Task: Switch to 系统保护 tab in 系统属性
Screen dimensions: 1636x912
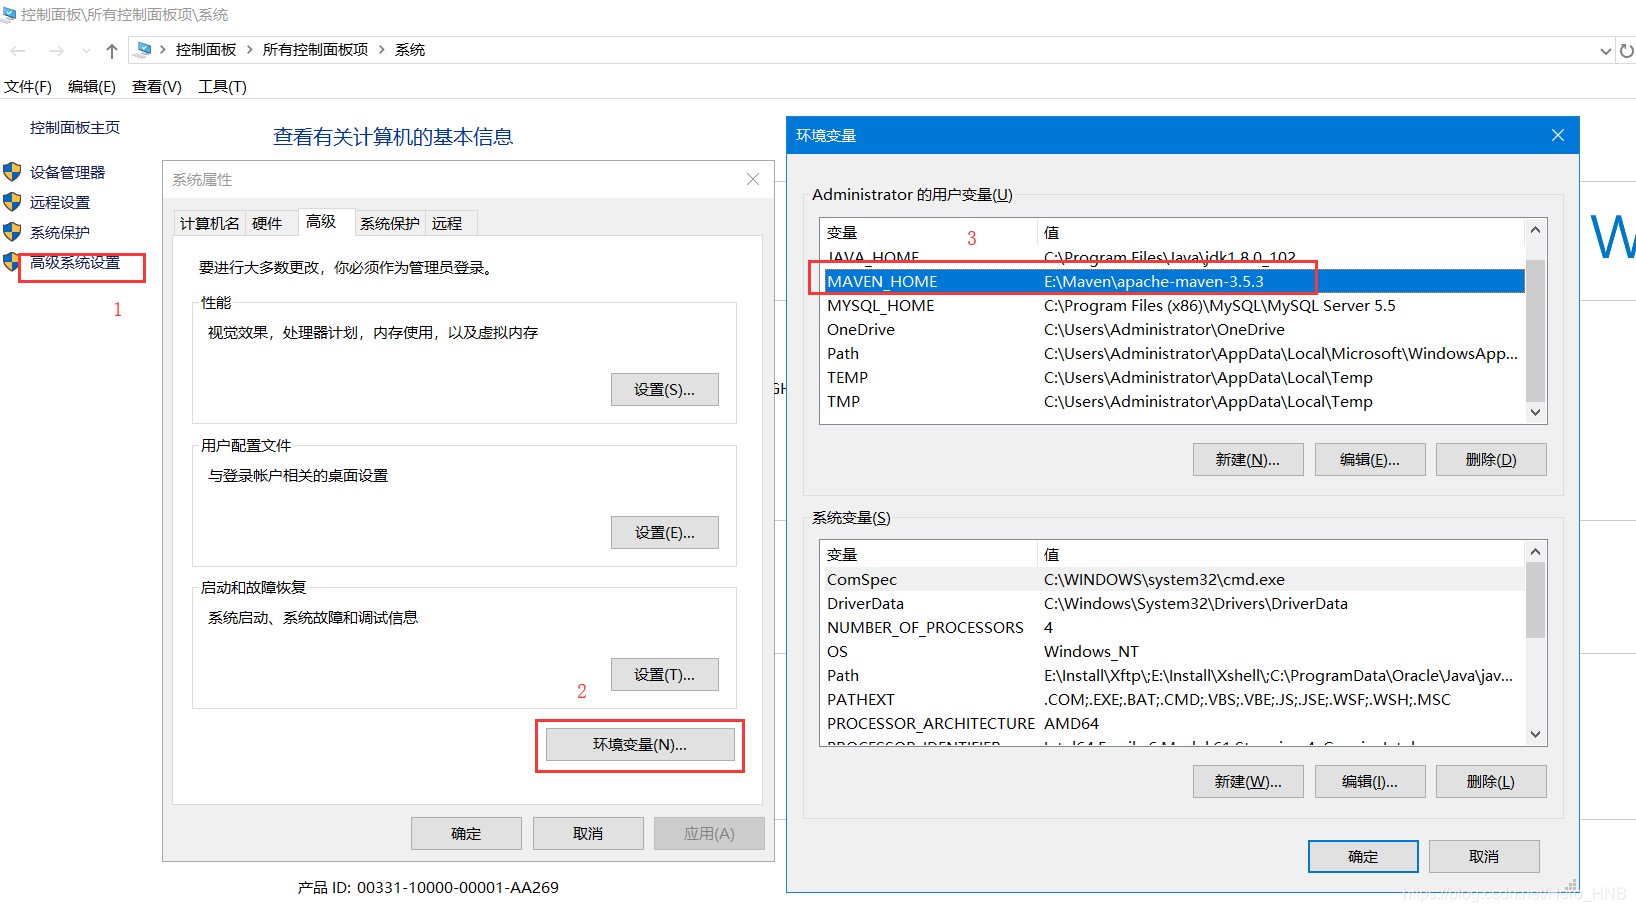Action: pos(390,223)
